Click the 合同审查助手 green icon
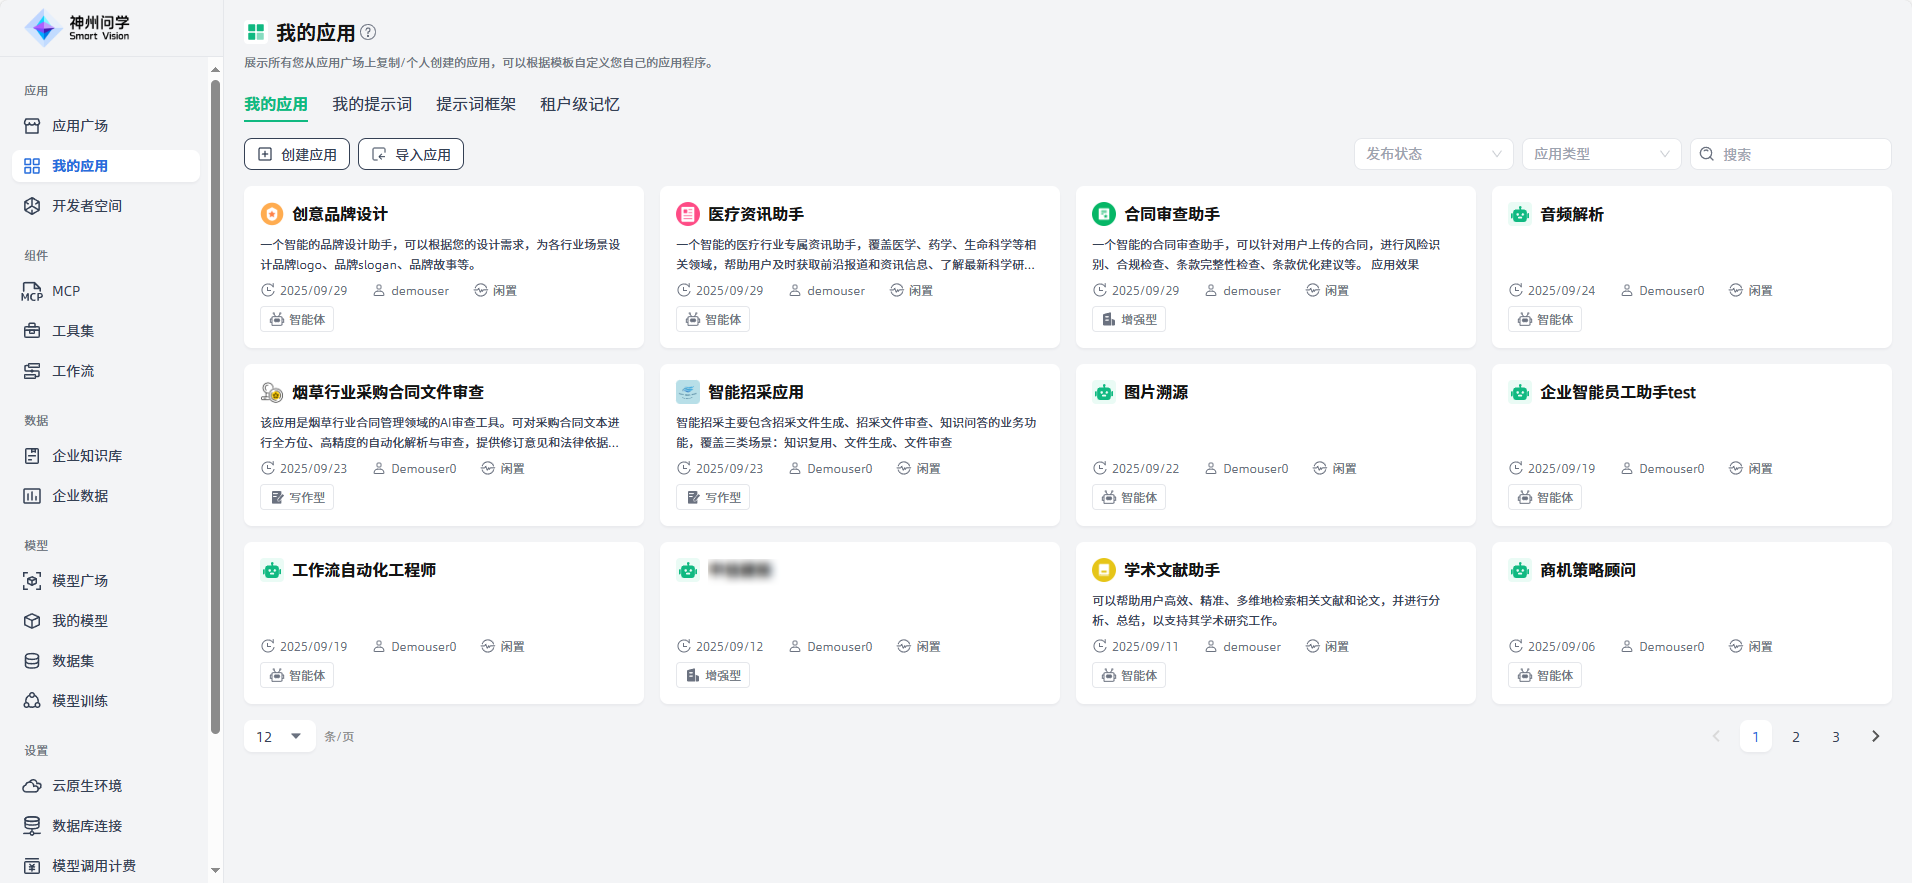This screenshot has width=1912, height=883. pos(1104,214)
